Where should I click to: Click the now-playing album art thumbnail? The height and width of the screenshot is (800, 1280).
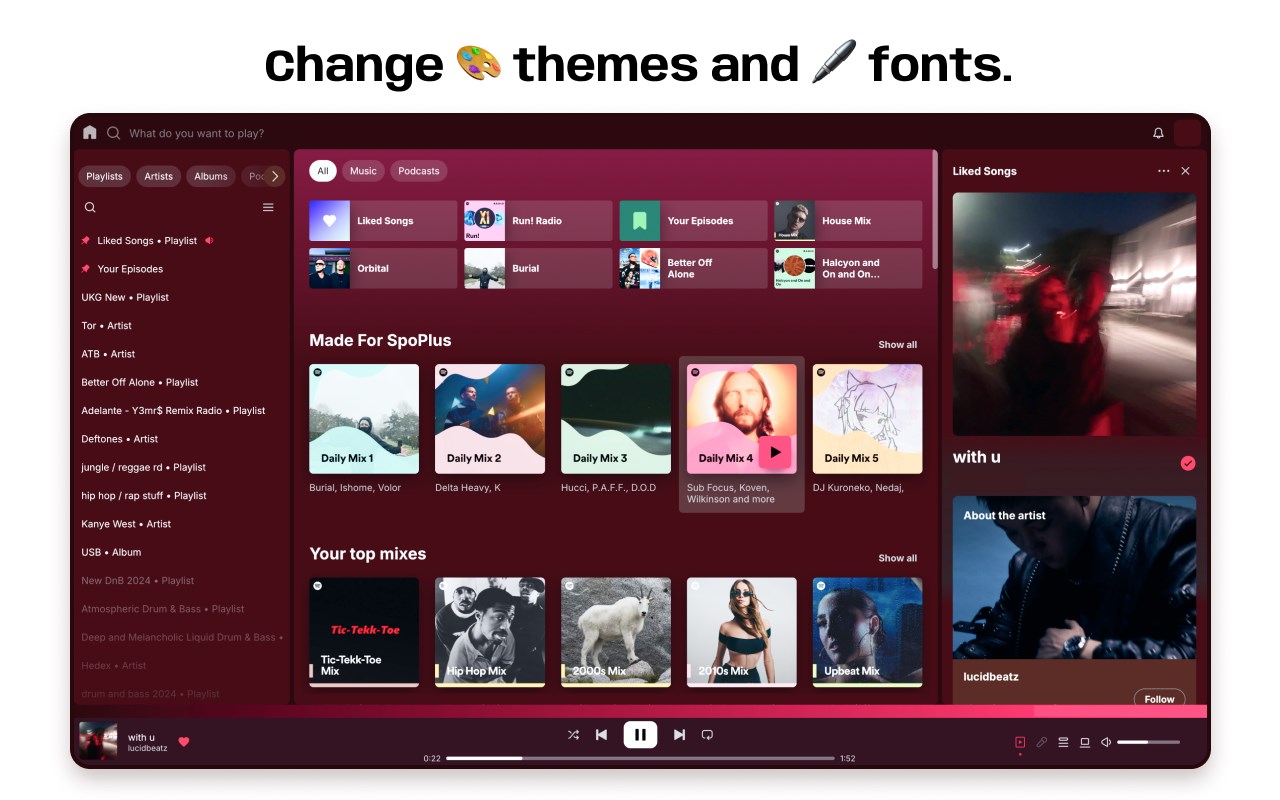(x=98, y=741)
